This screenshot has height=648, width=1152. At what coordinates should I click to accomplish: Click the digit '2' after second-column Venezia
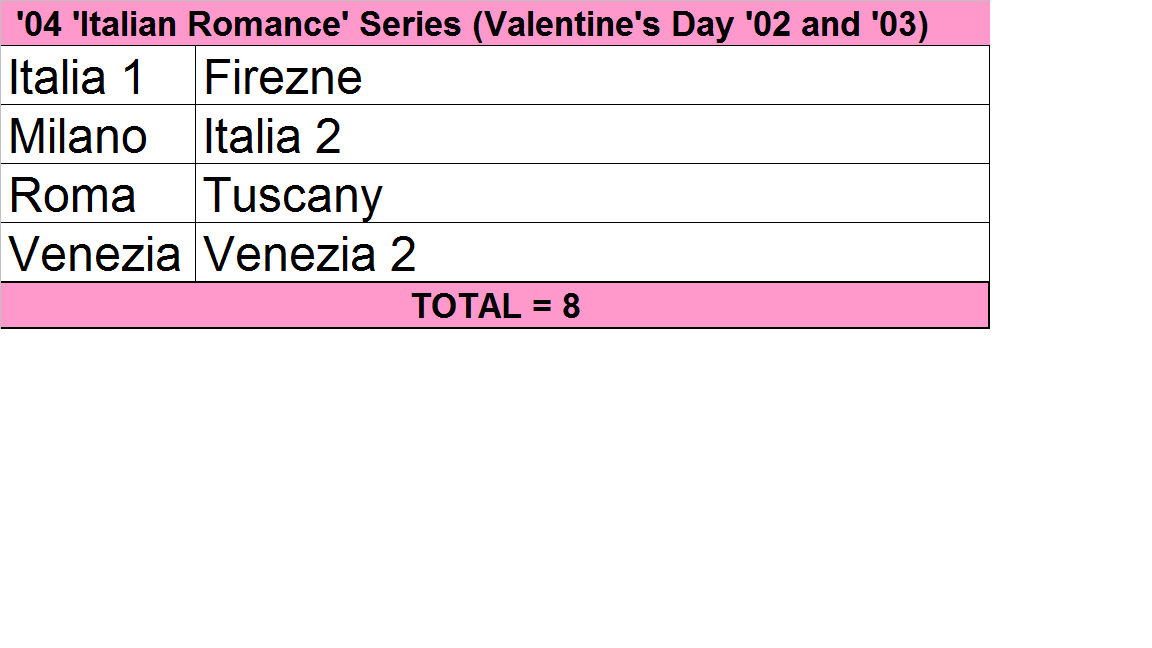pos(402,255)
